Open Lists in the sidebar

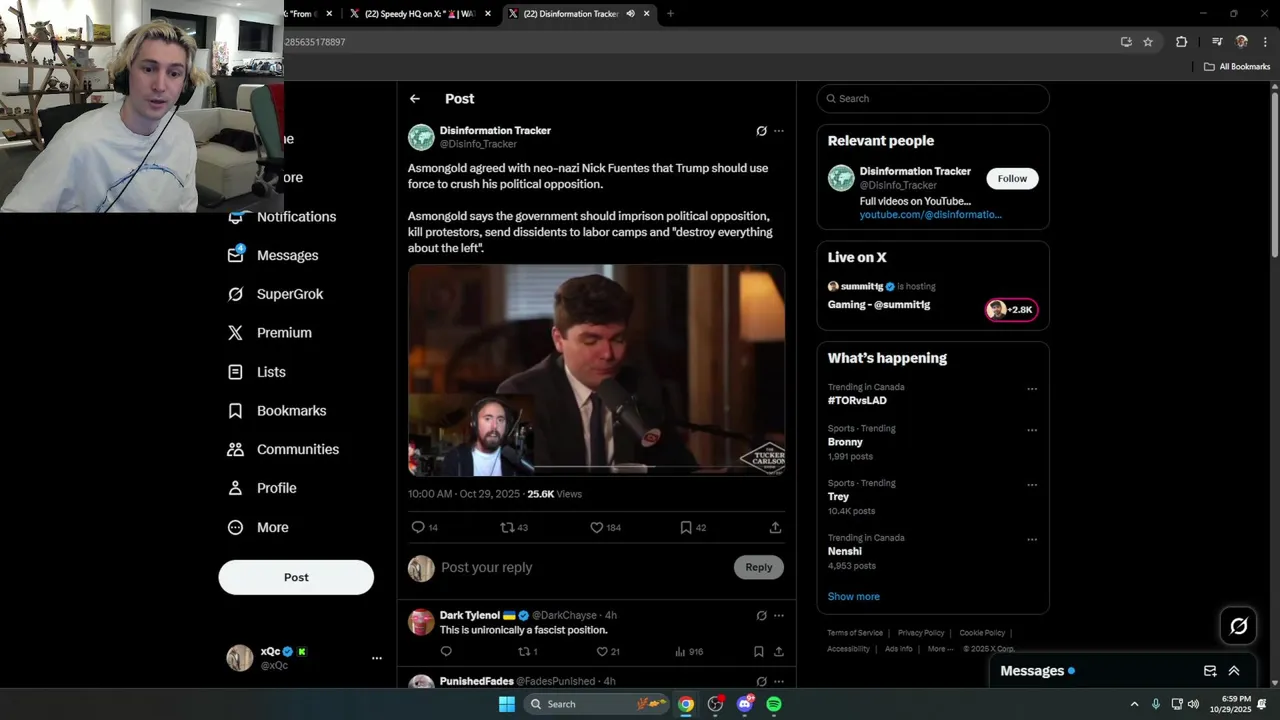[257, 372]
